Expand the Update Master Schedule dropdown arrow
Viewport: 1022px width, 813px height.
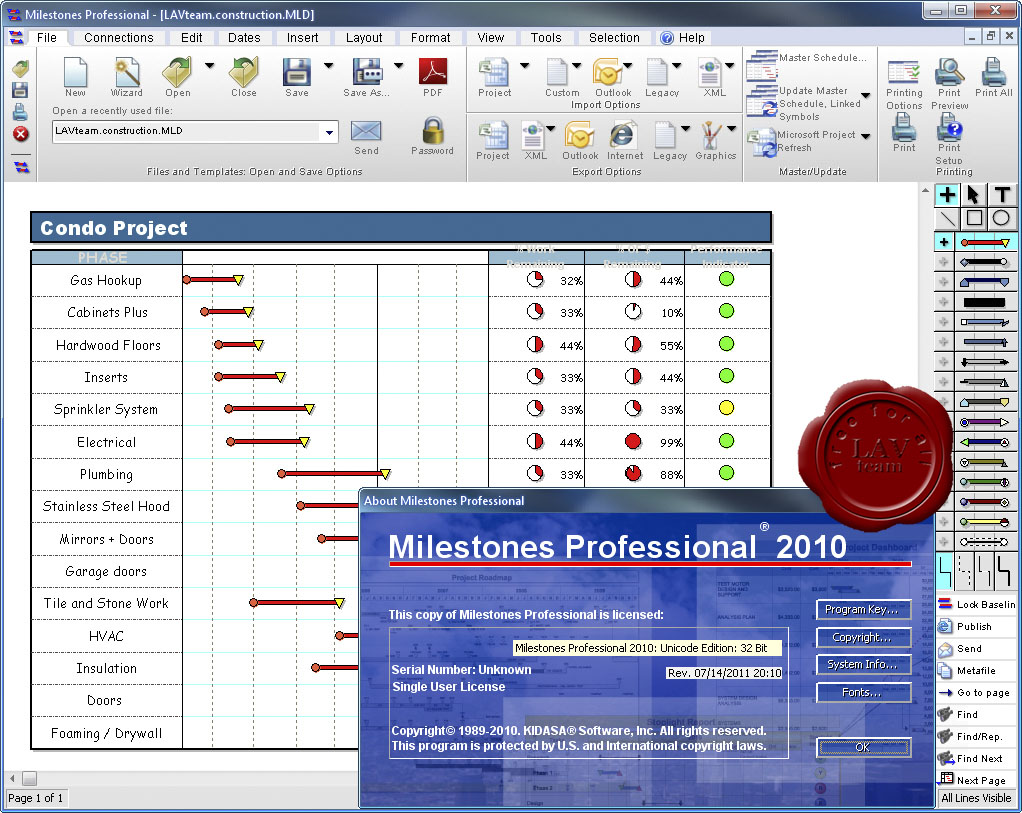tap(866, 96)
